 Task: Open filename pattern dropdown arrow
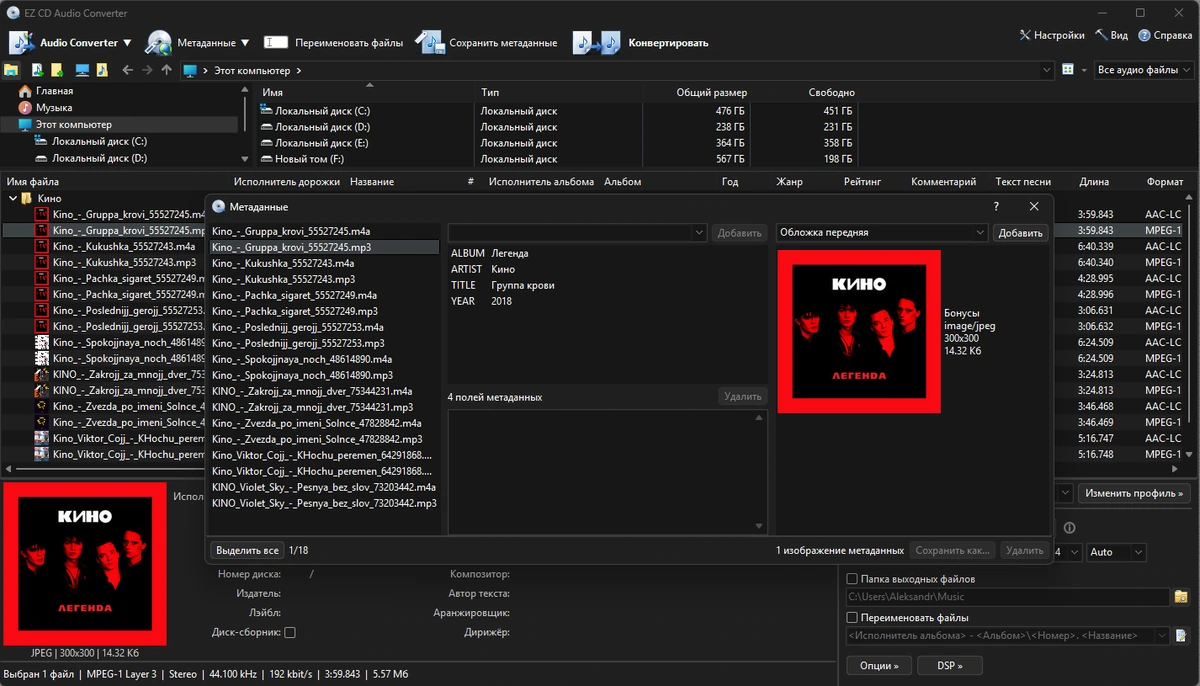pyautogui.click(x=1162, y=636)
